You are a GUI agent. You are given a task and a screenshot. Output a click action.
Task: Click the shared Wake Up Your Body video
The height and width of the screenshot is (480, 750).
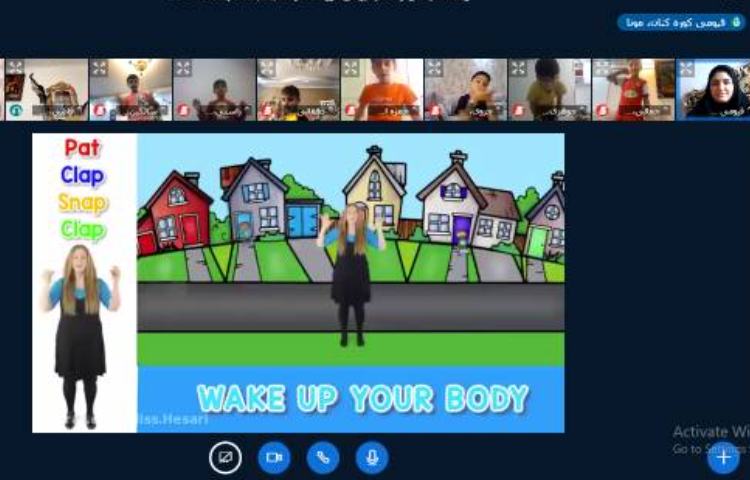click(x=350, y=283)
